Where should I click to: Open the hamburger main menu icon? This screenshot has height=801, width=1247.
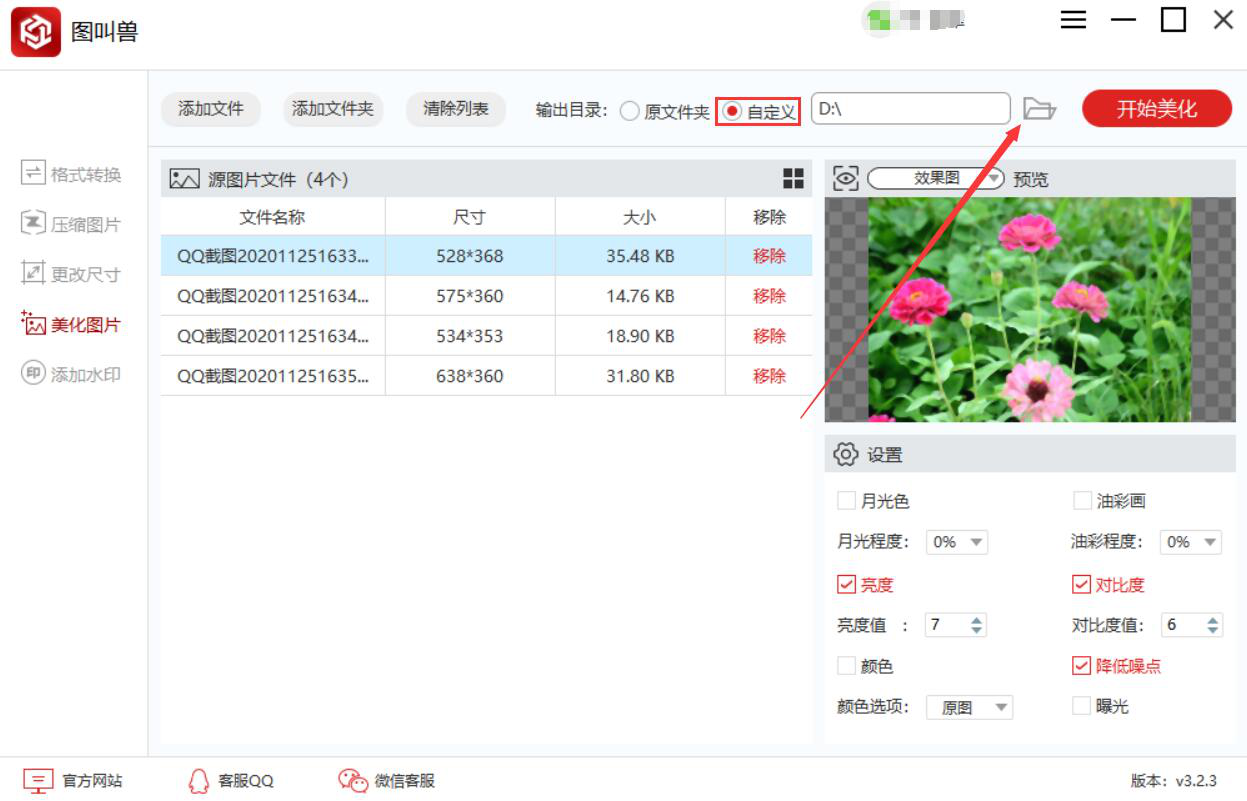(x=1073, y=20)
